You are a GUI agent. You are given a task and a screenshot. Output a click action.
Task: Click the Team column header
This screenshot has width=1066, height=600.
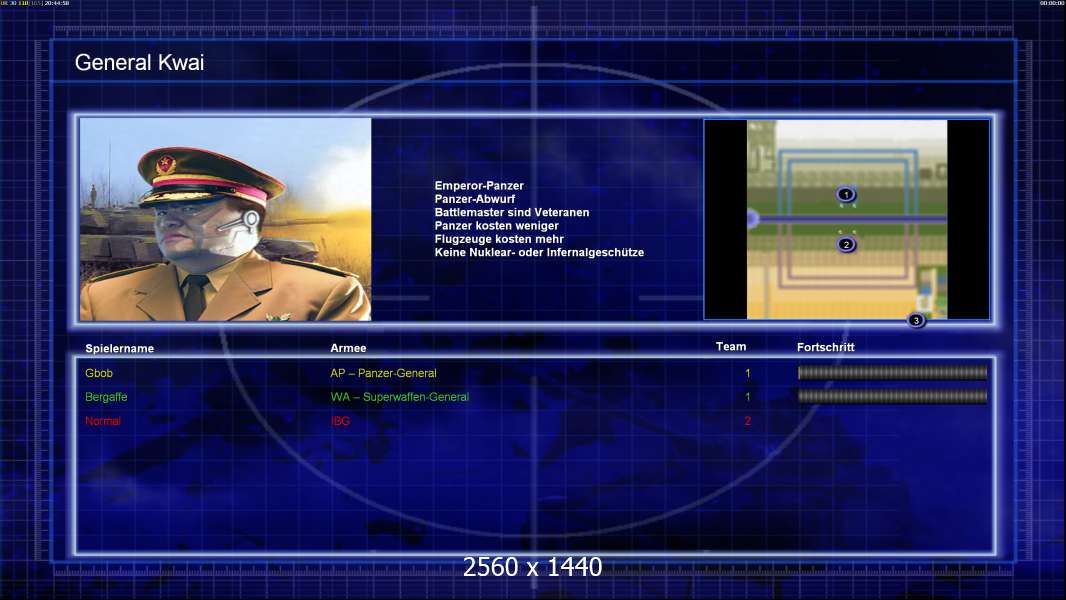[731, 347]
